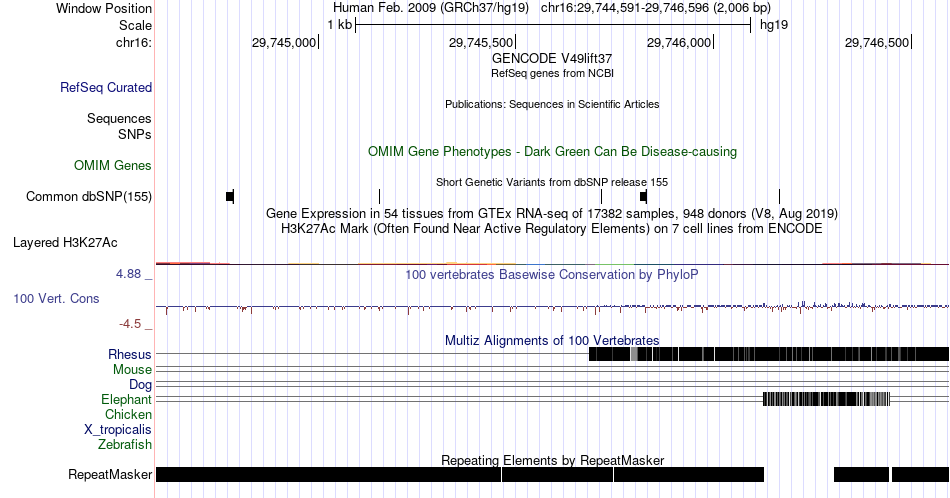Click the 29,746,000 ruler position
Screen dimensions: 950x498
679,42
